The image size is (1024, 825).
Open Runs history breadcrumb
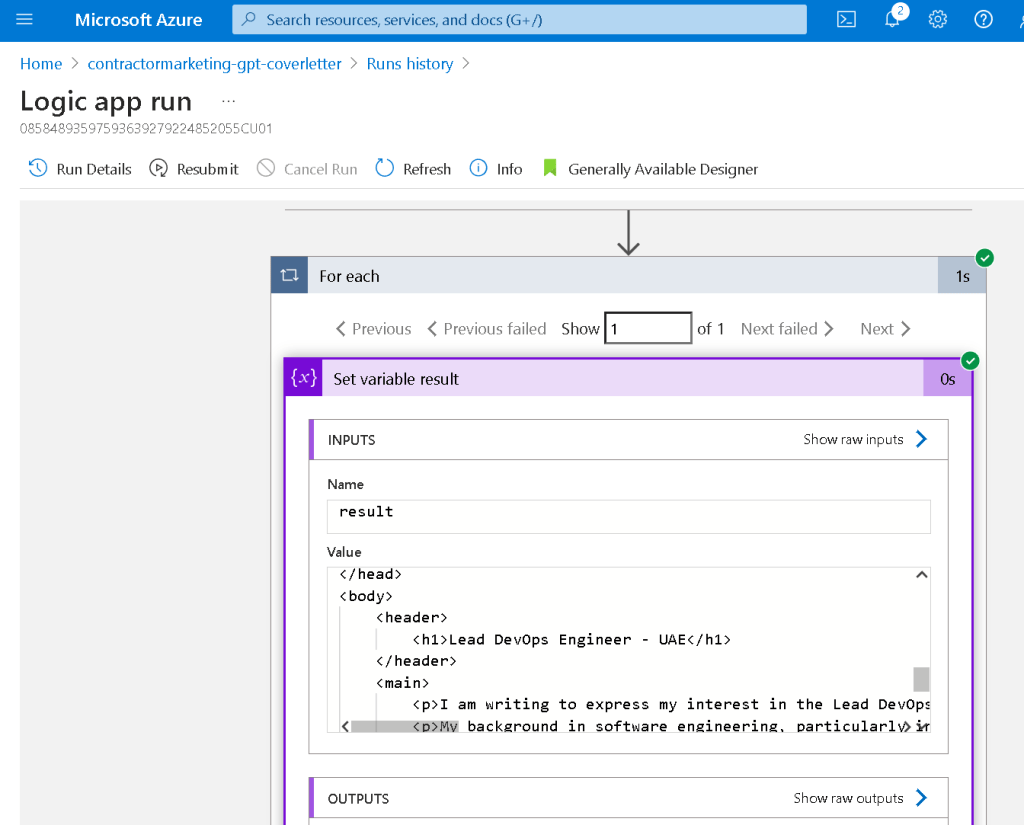[x=409, y=63]
